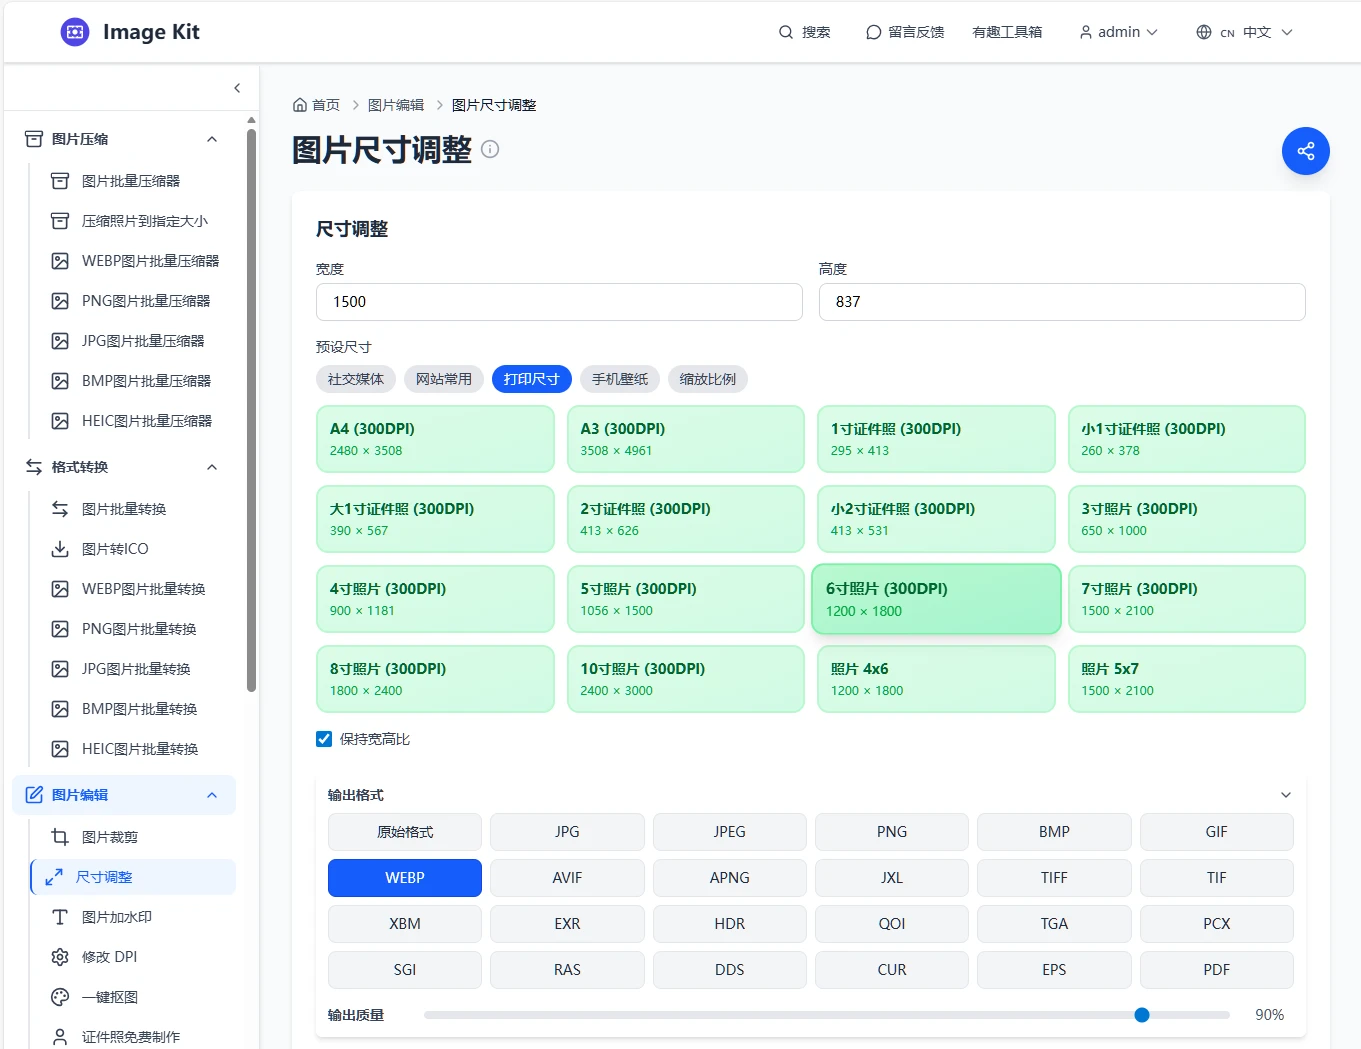Click the blue share button icon
This screenshot has height=1049, width=1361.
pos(1305,151)
